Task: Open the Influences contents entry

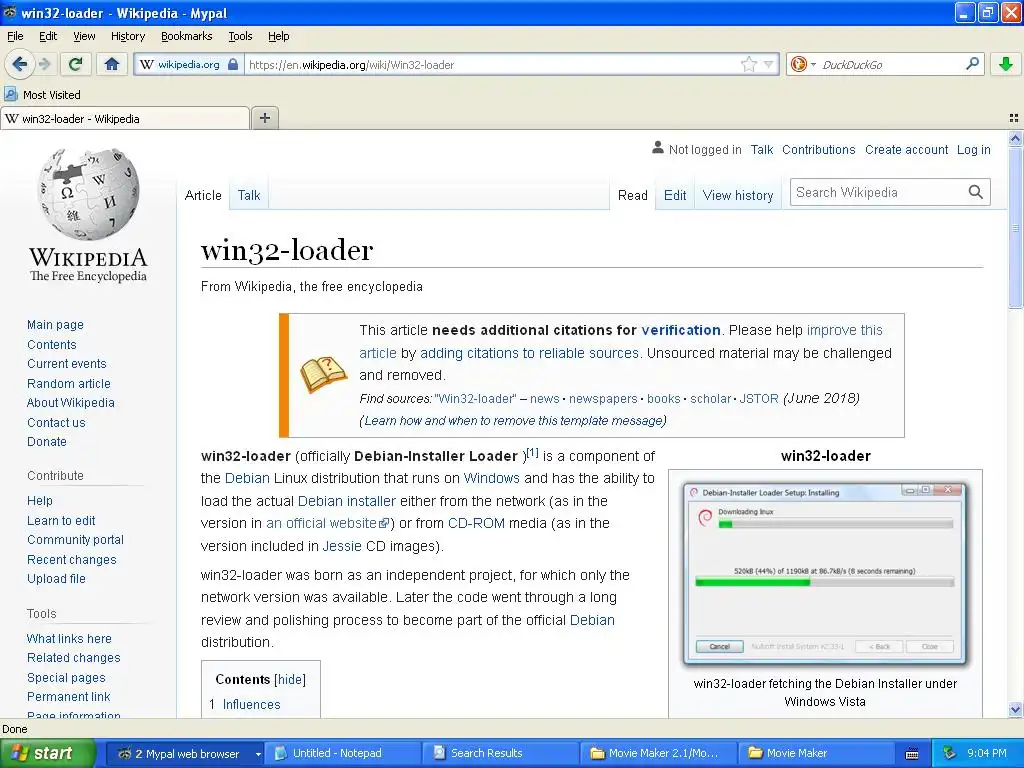Action: tap(251, 704)
